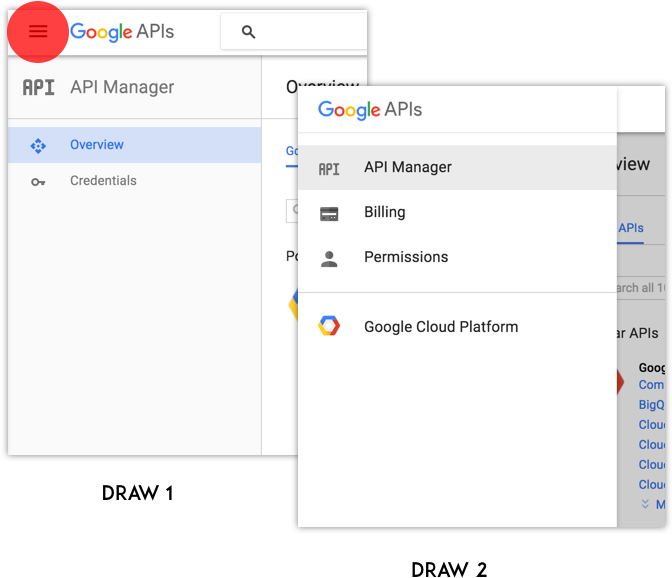Viewport: 672px width, 578px height.
Task: Click the search magnifier icon
Action: 249,32
